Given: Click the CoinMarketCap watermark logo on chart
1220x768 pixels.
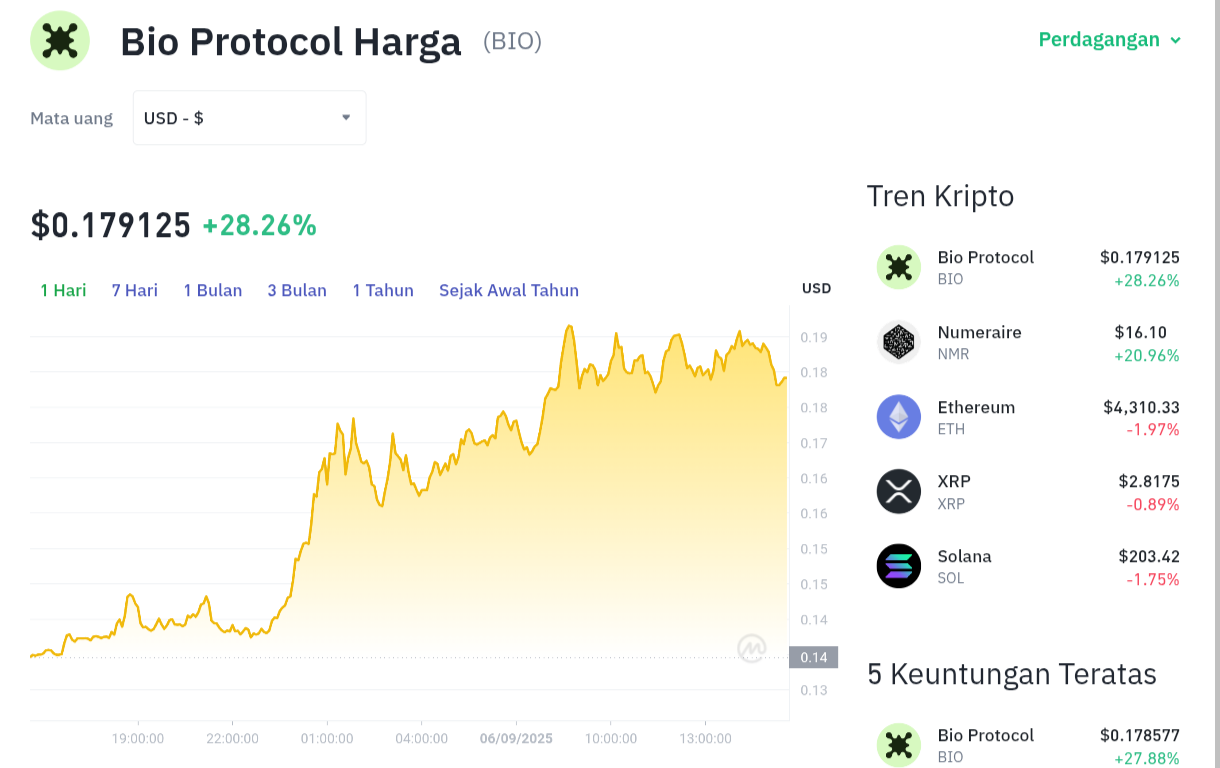Looking at the screenshot, I should [752, 648].
